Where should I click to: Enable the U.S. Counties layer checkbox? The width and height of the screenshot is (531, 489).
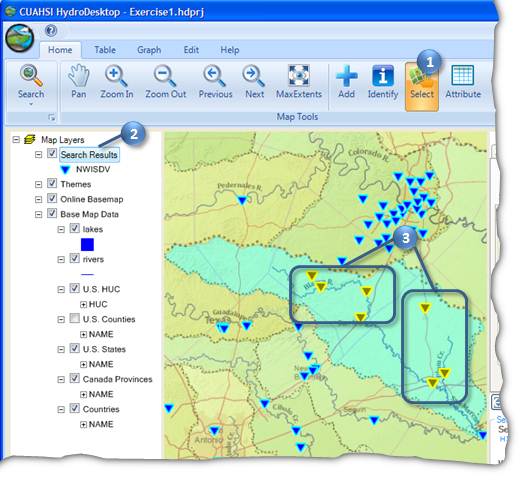click(x=75, y=318)
